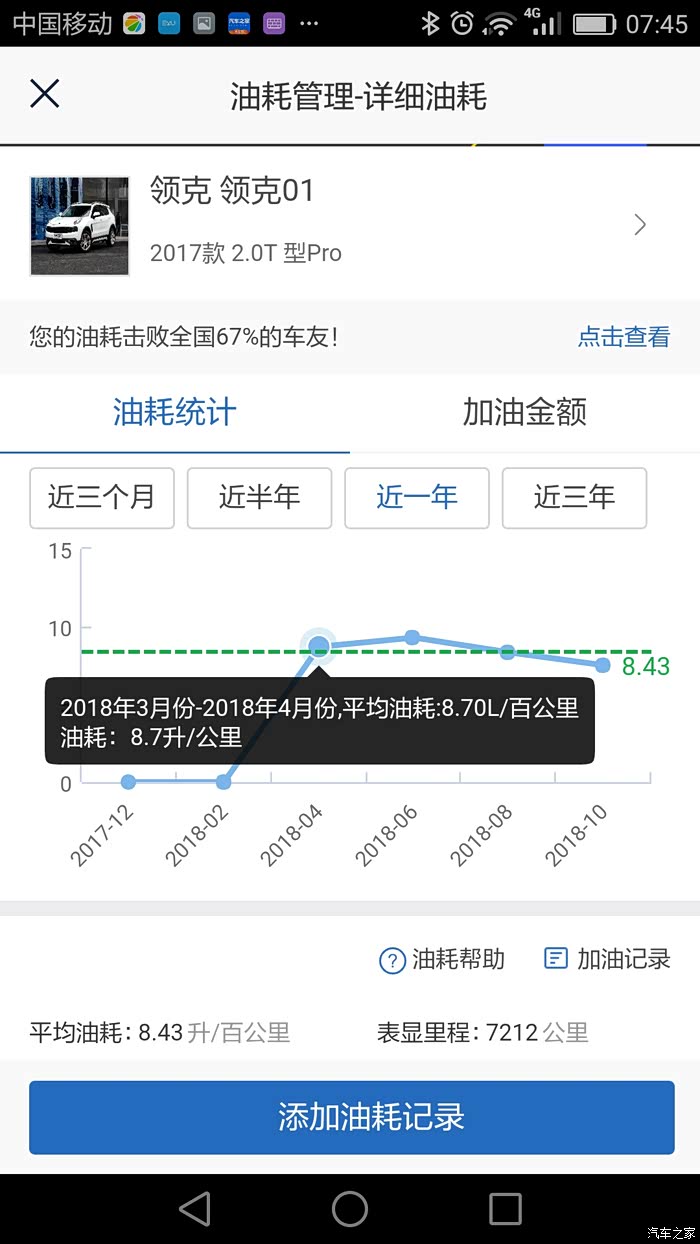700x1244 pixels.
Task: Tap the keyboard notification icon
Action: (274, 23)
